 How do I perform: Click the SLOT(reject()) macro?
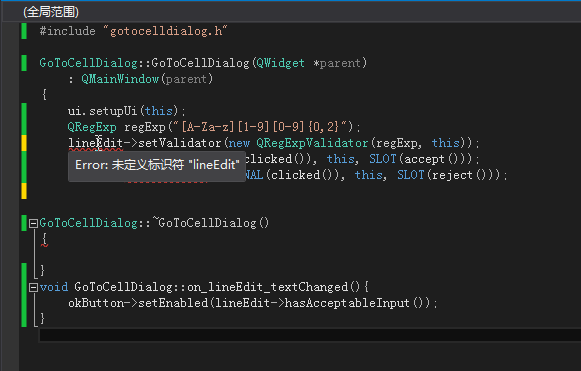[x=448, y=175]
